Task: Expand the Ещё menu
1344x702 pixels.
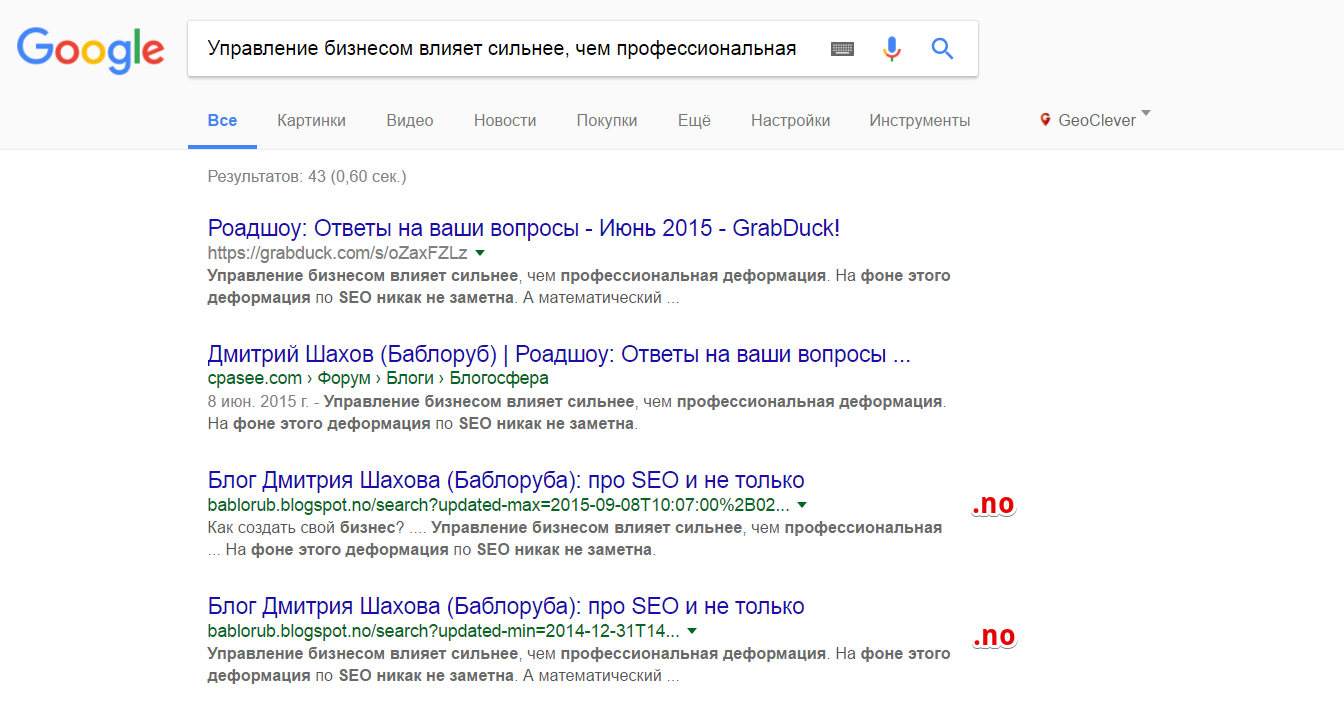Action: click(x=694, y=120)
